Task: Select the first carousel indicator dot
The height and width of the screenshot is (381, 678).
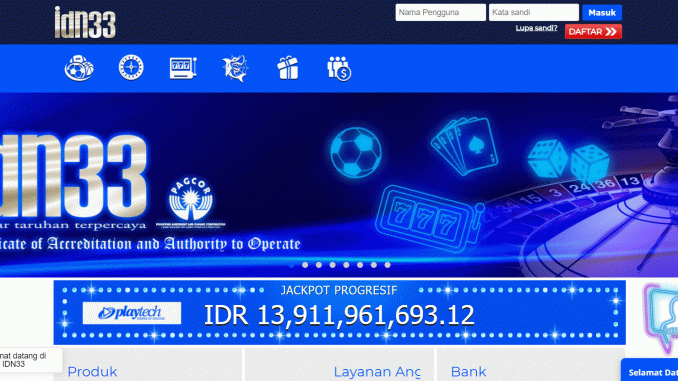Action: [x=291, y=265]
